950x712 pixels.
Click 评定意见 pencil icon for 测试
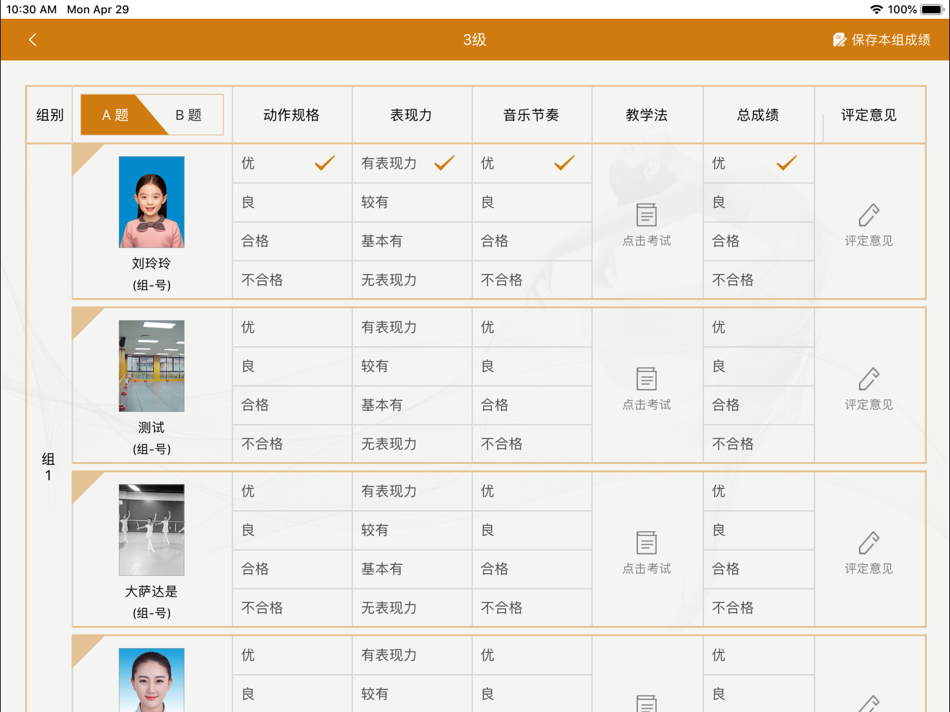click(869, 379)
